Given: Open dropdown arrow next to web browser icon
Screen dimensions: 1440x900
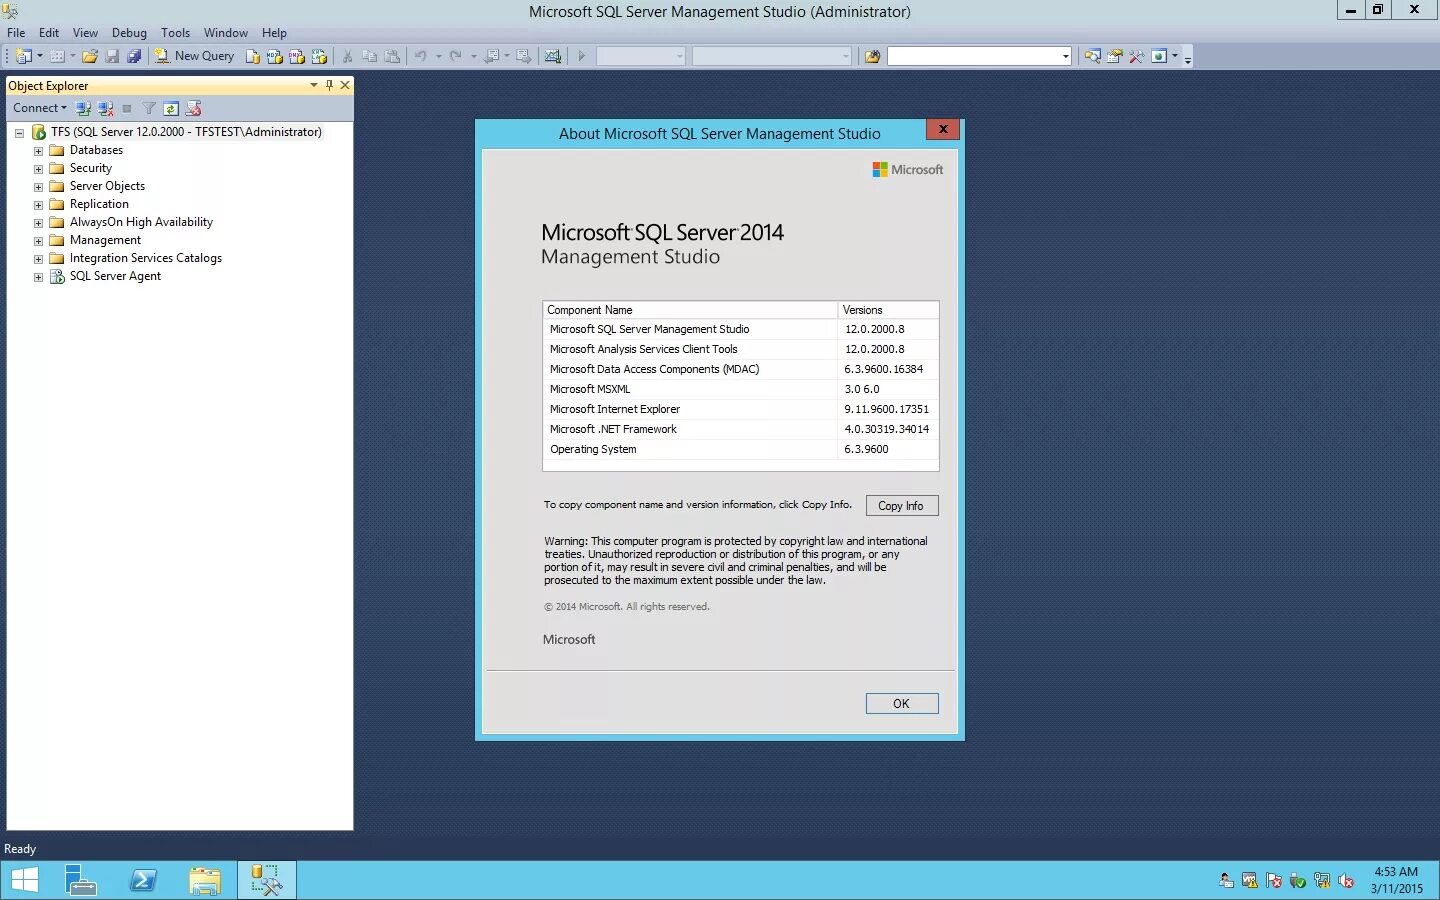Looking at the screenshot, I should click(1175, 56).
